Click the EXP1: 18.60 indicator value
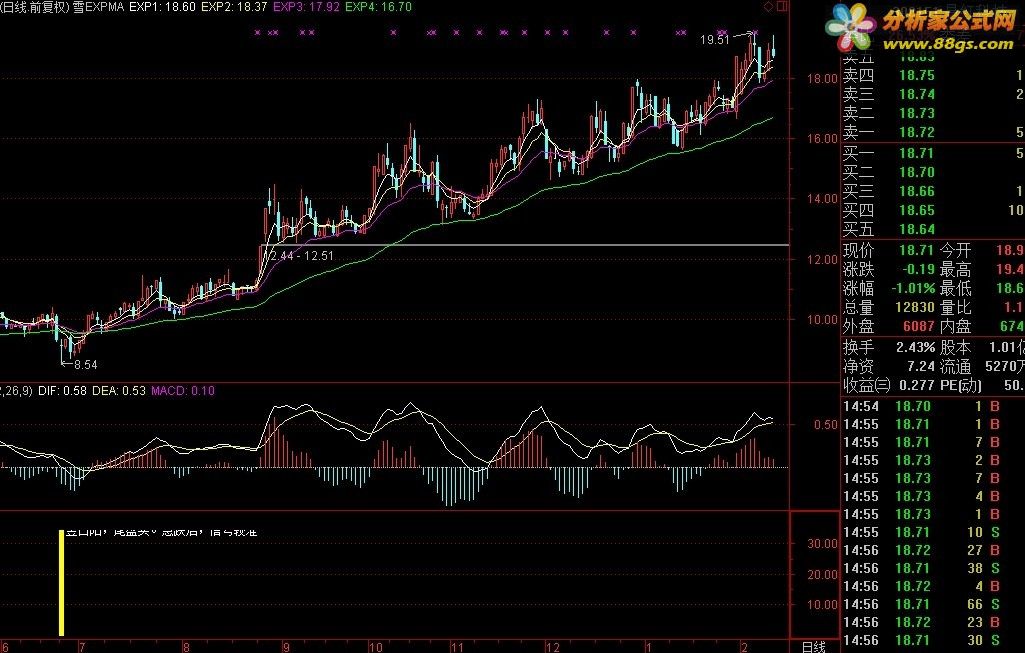This screenshot has width=1025, height=653. coord(162,7)
